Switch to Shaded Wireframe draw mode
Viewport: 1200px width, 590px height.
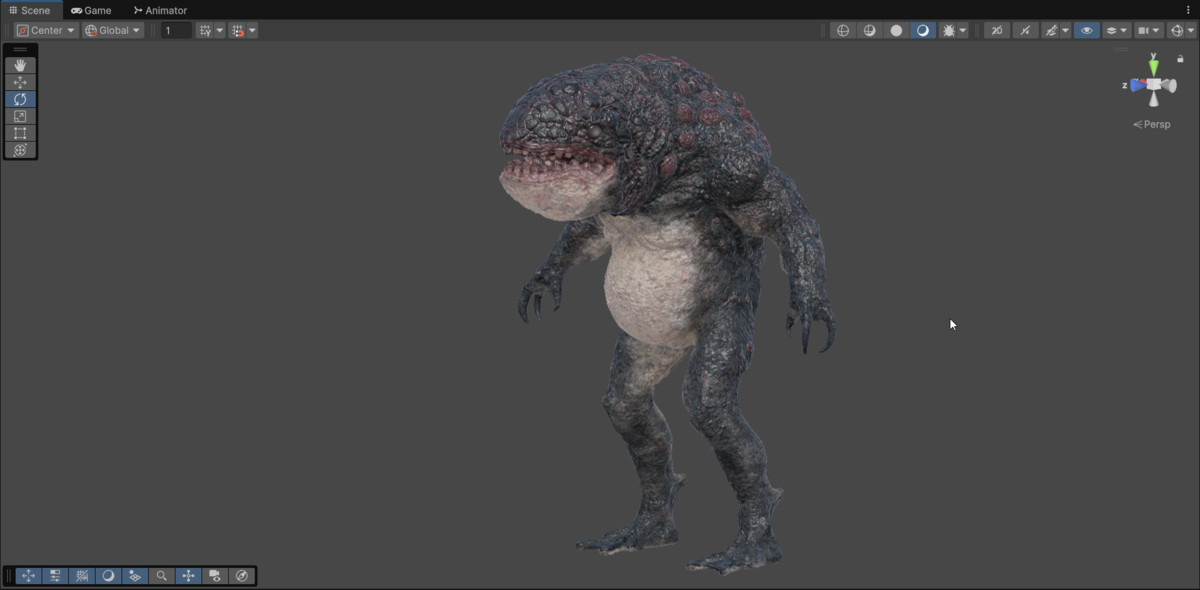870,30
